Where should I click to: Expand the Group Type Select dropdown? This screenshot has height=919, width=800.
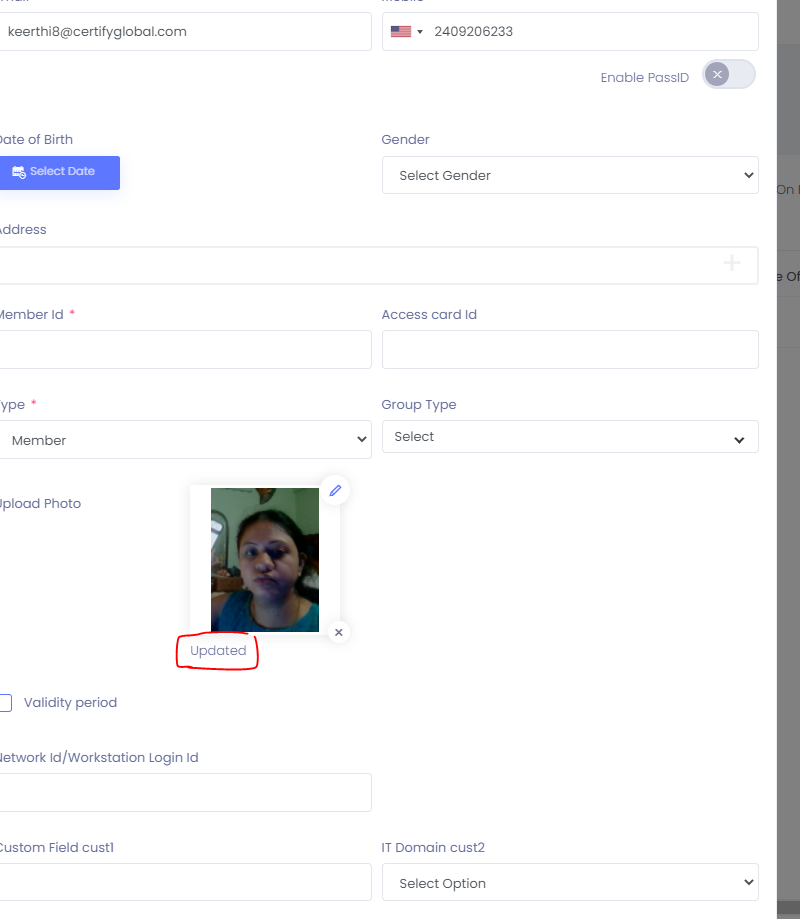(570, 437)
